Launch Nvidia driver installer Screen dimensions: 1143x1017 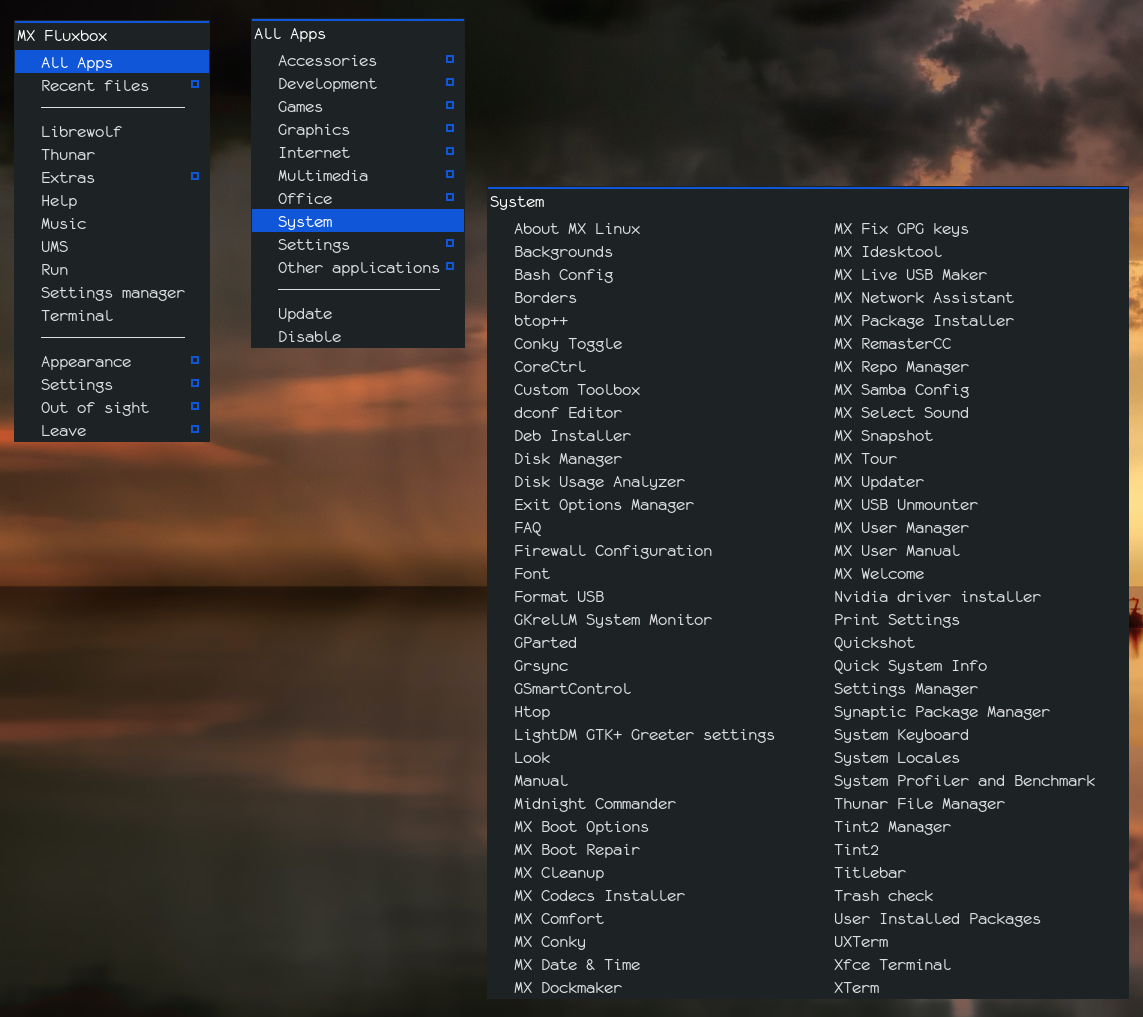937,596
